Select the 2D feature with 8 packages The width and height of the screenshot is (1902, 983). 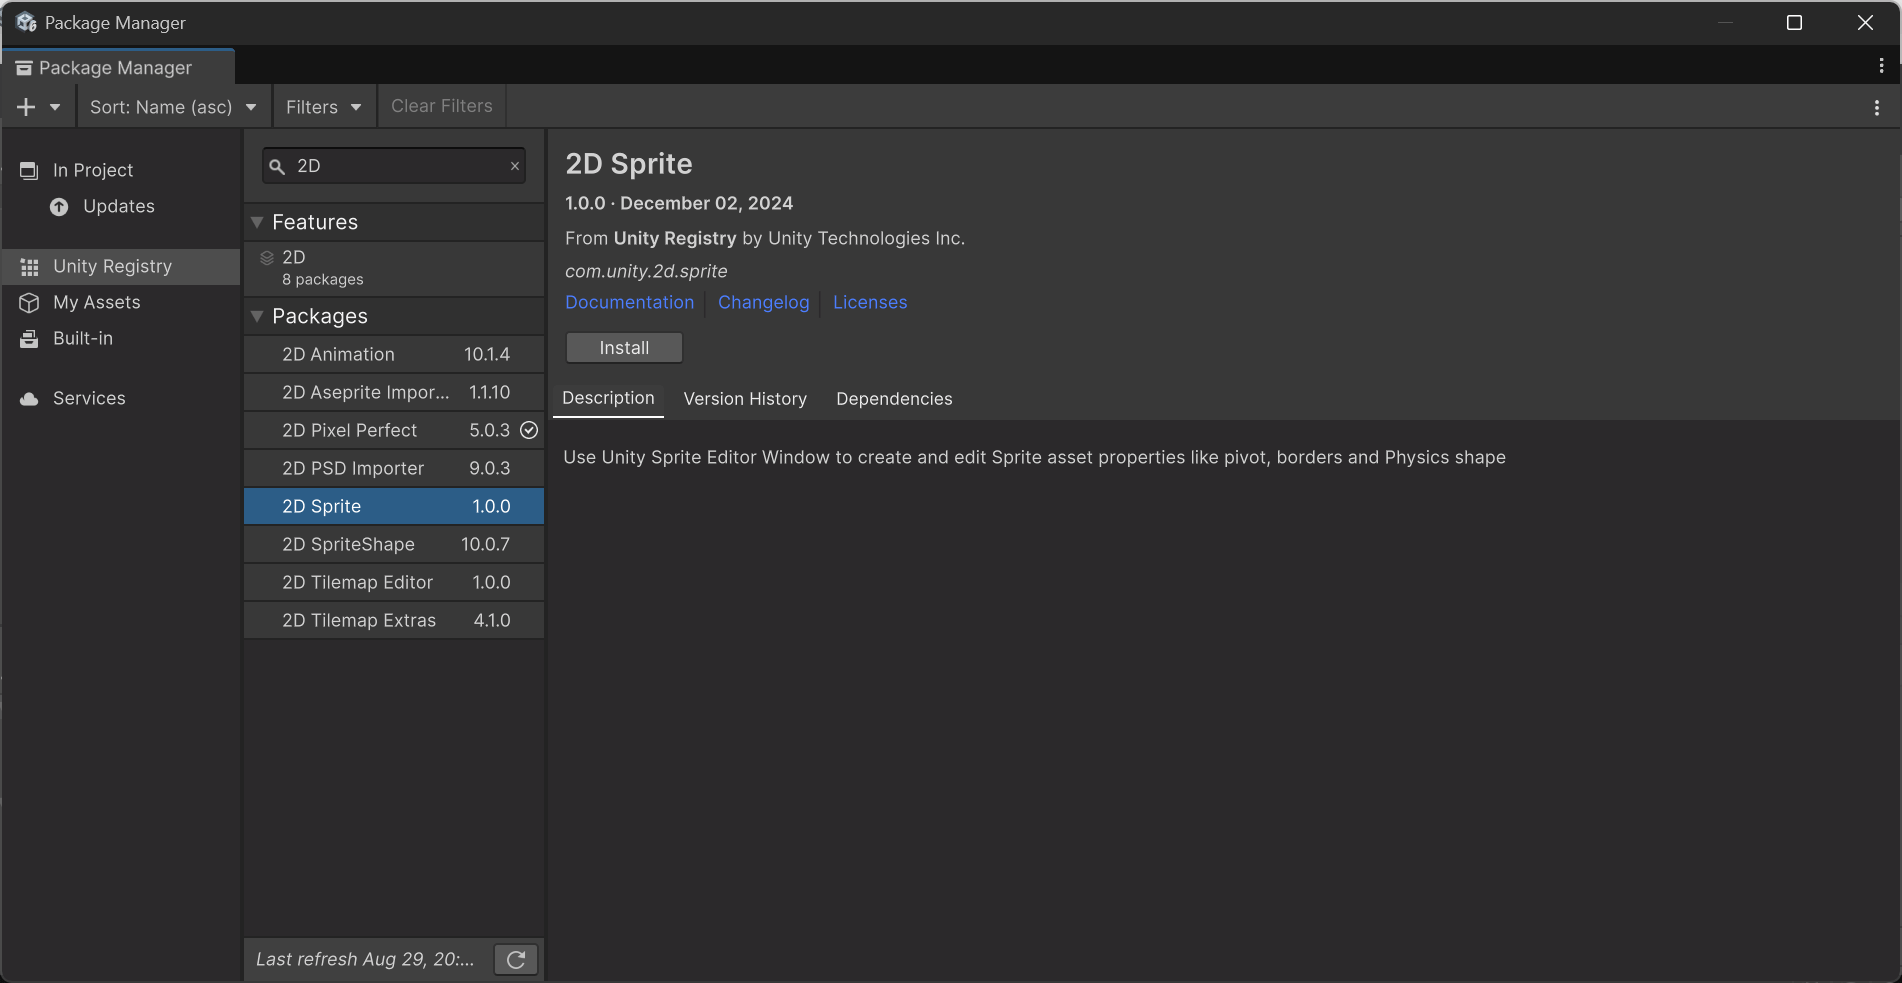coord(394,268)
